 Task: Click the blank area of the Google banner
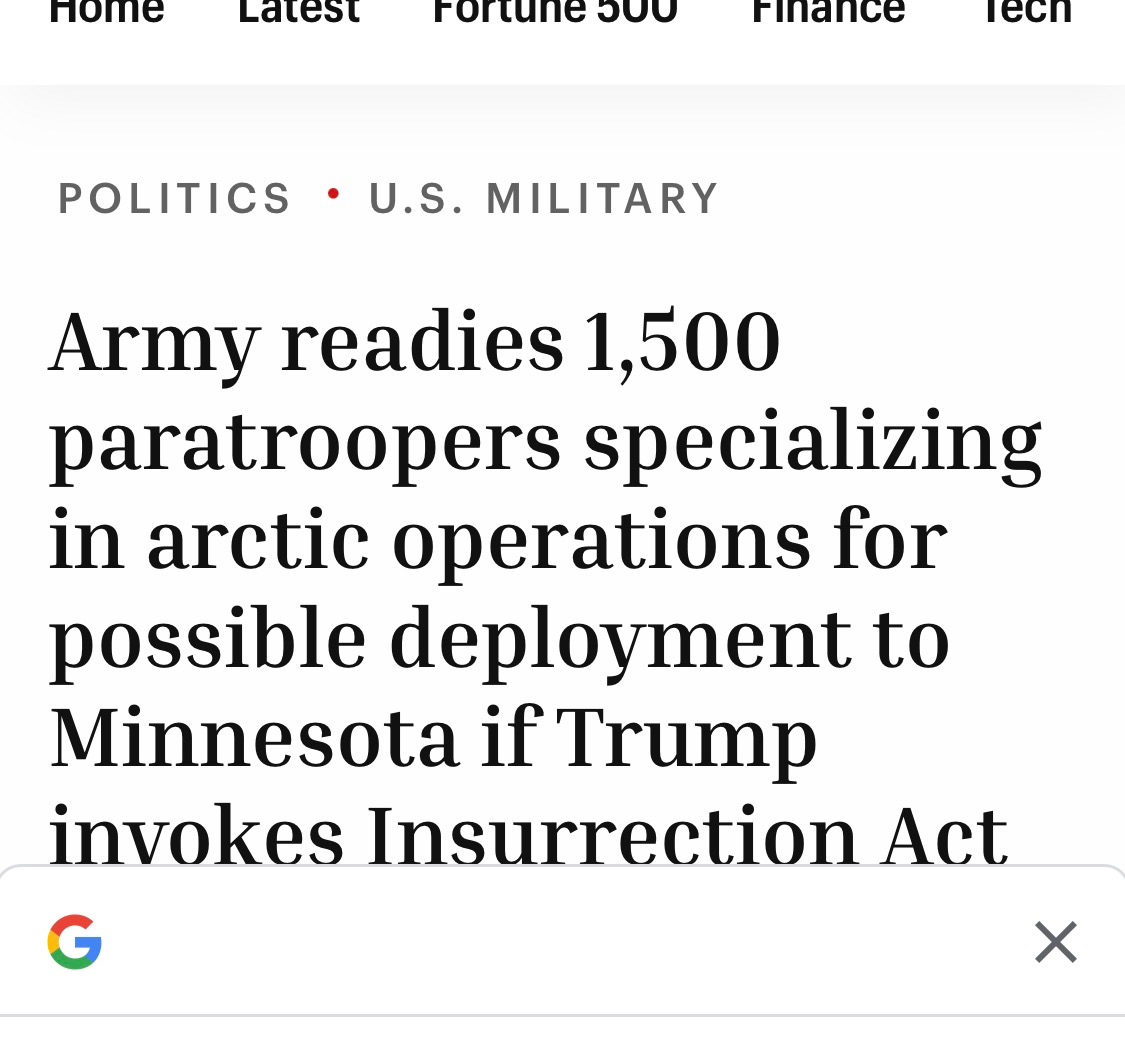560,942
